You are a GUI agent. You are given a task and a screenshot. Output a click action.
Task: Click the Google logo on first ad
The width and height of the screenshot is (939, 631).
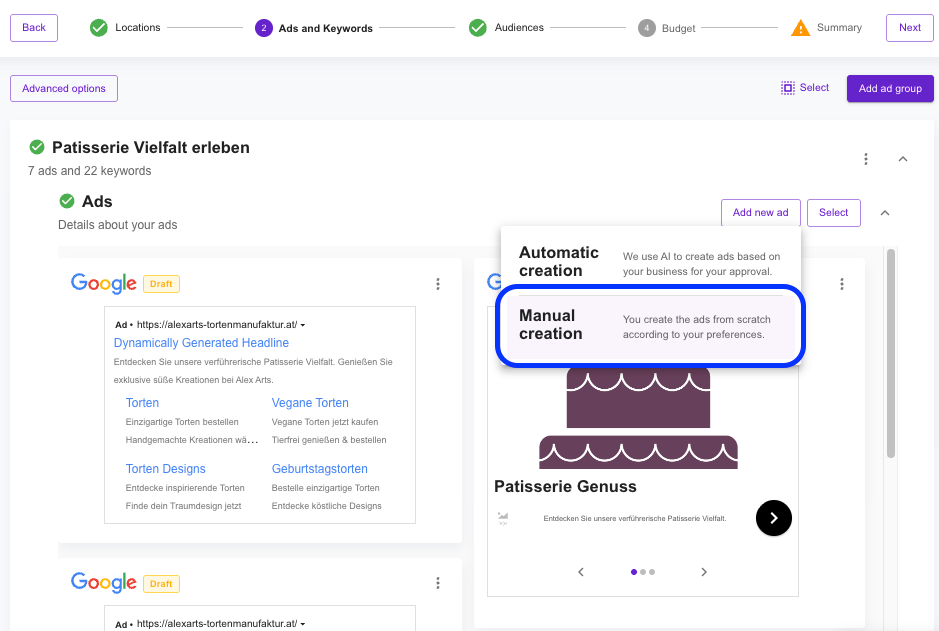tap(104, 283)
